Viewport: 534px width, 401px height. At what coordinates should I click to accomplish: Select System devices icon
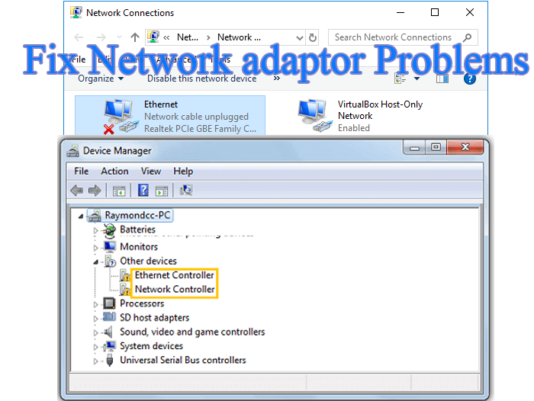[110, 346]
